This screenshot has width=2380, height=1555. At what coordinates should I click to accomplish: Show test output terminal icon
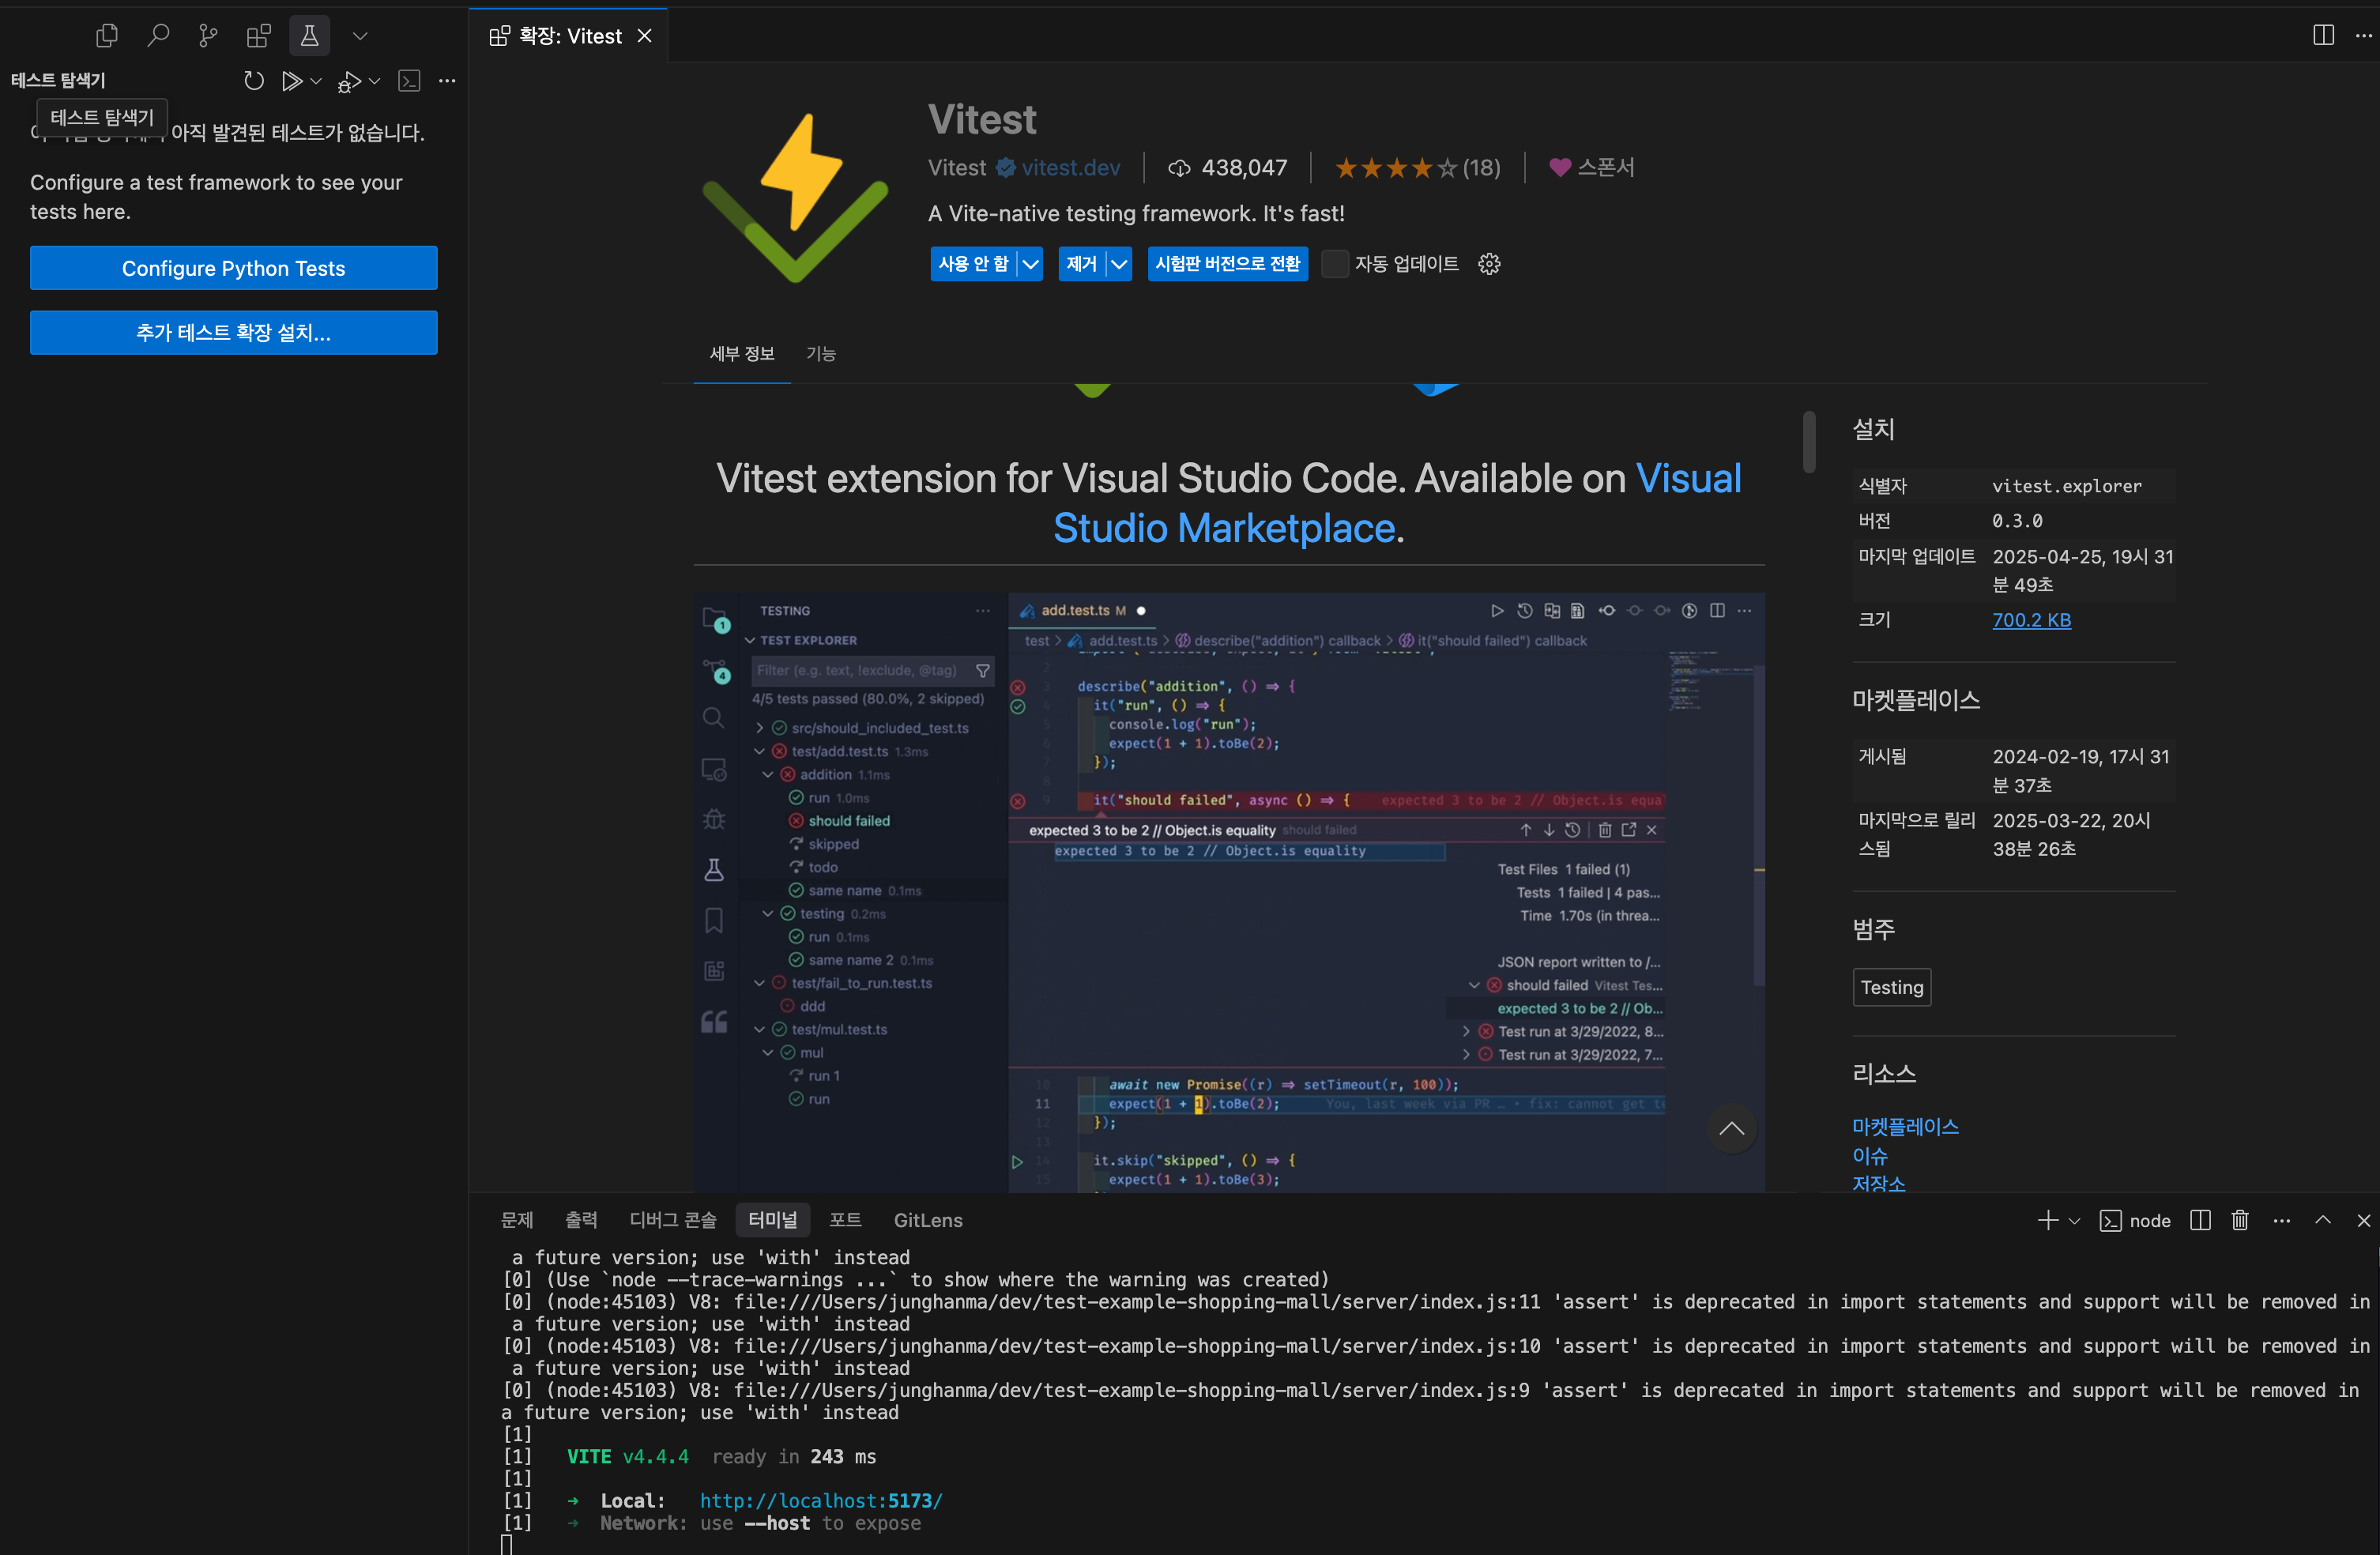click(x=409, y=81)
